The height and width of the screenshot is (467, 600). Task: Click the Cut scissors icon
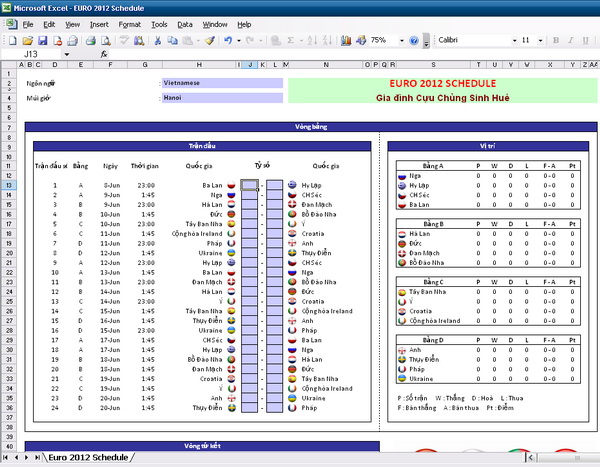coord(158,40)
